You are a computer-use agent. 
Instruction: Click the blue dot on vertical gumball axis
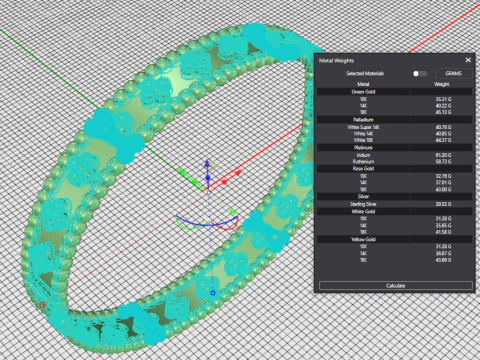(208, 178)
